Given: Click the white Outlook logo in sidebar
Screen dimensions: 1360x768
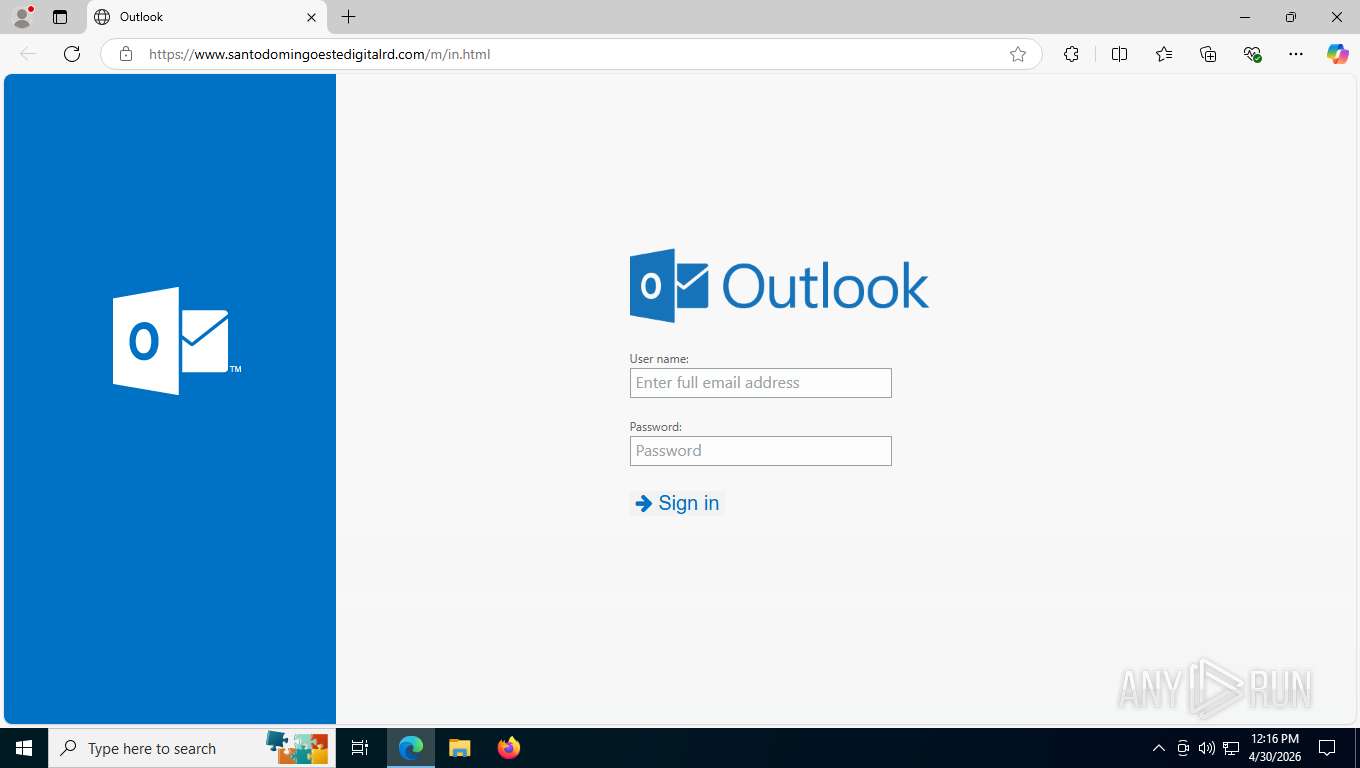Looking at the screenshot, I should (177, 341).
